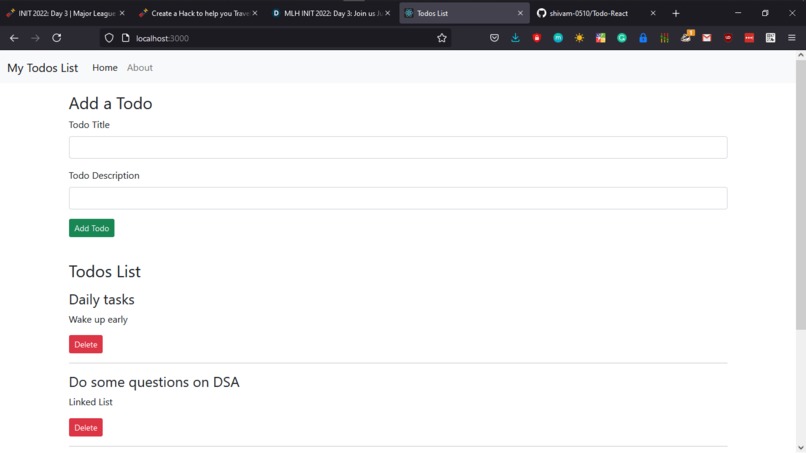Click the 'Linked List' description text

[x=90, y=402]
